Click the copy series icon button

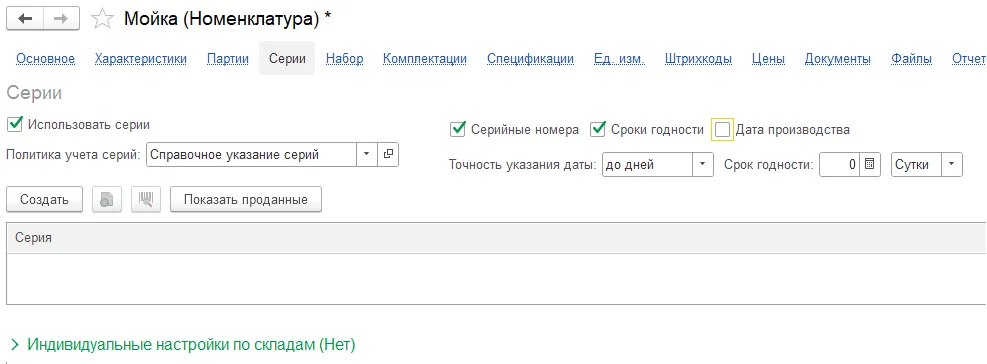pyautogui.click(x=107, y=200)
